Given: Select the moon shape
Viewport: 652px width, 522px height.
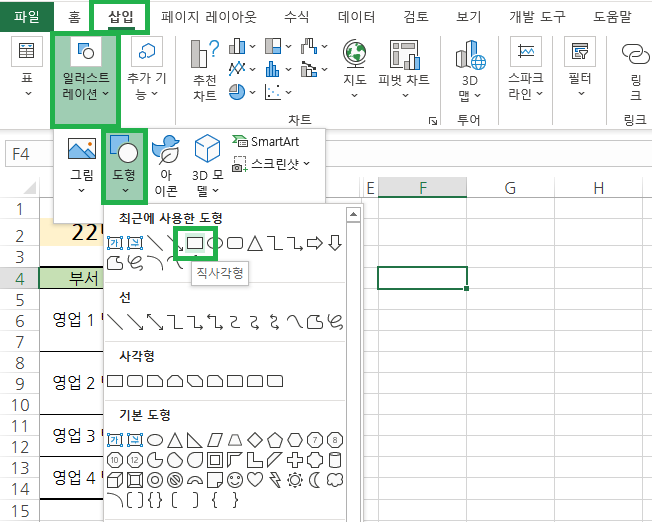Looking at the screenshot, I should coord(315,480).
